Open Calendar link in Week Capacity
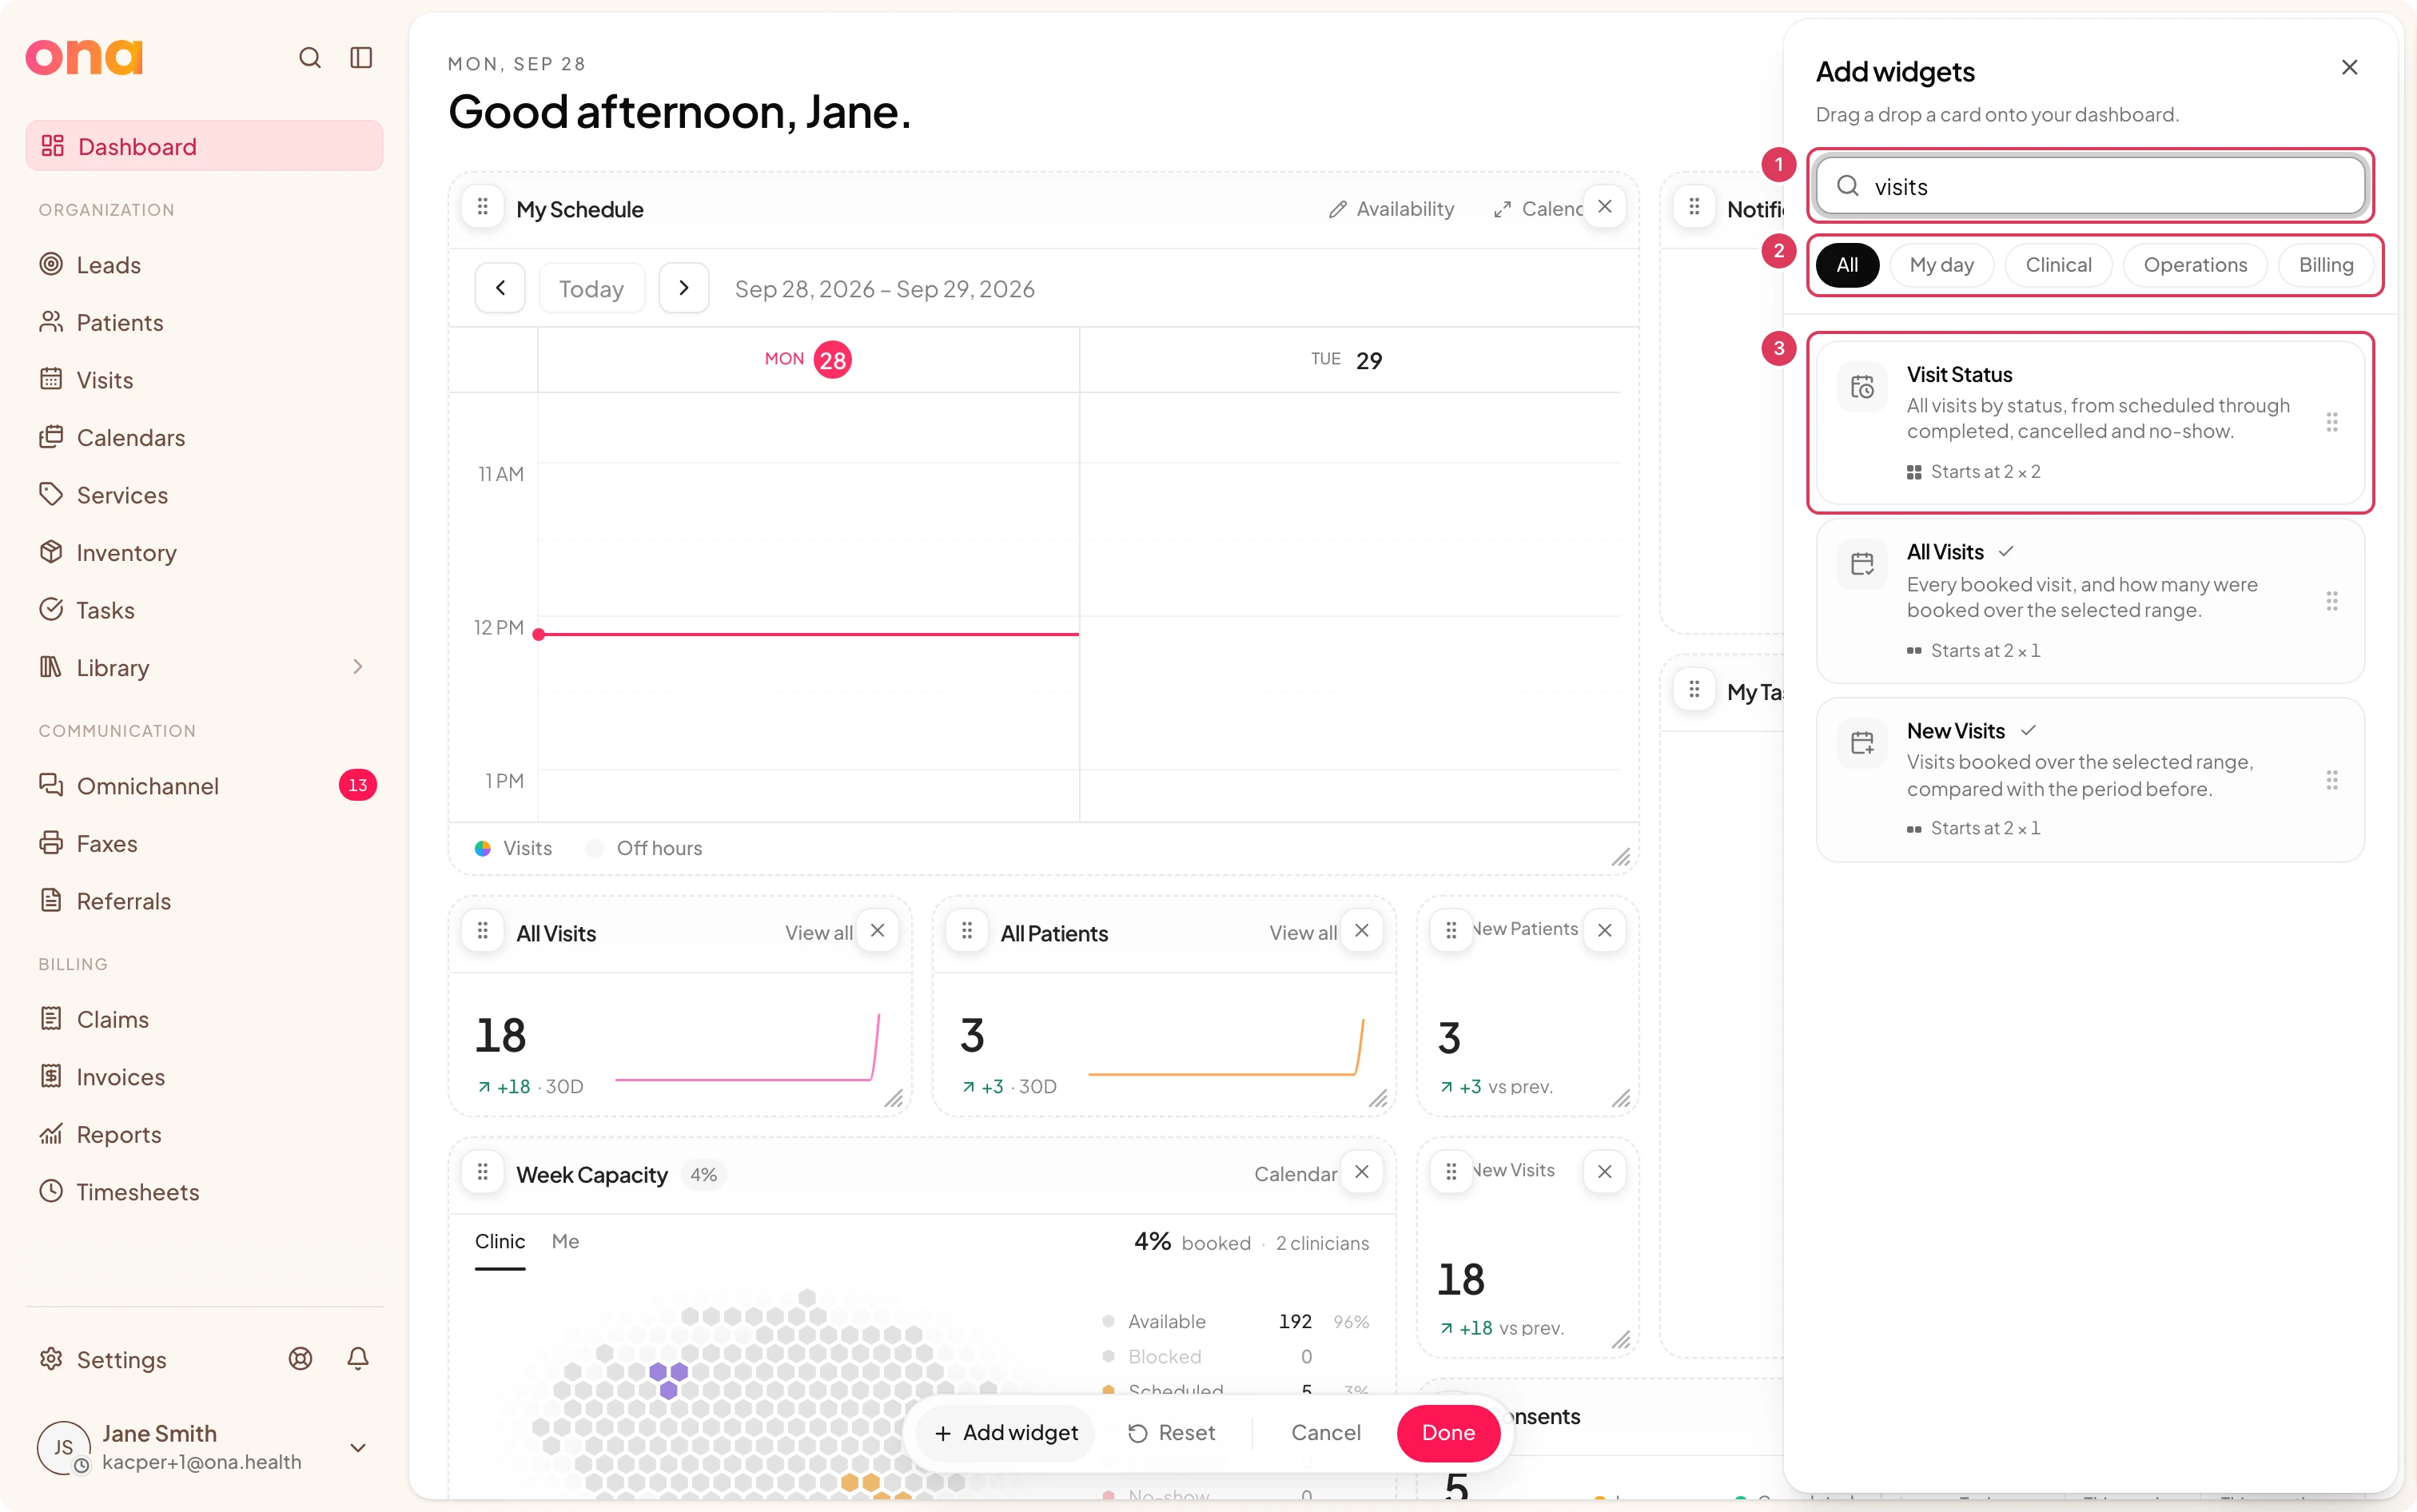 pos(1295,1173)
